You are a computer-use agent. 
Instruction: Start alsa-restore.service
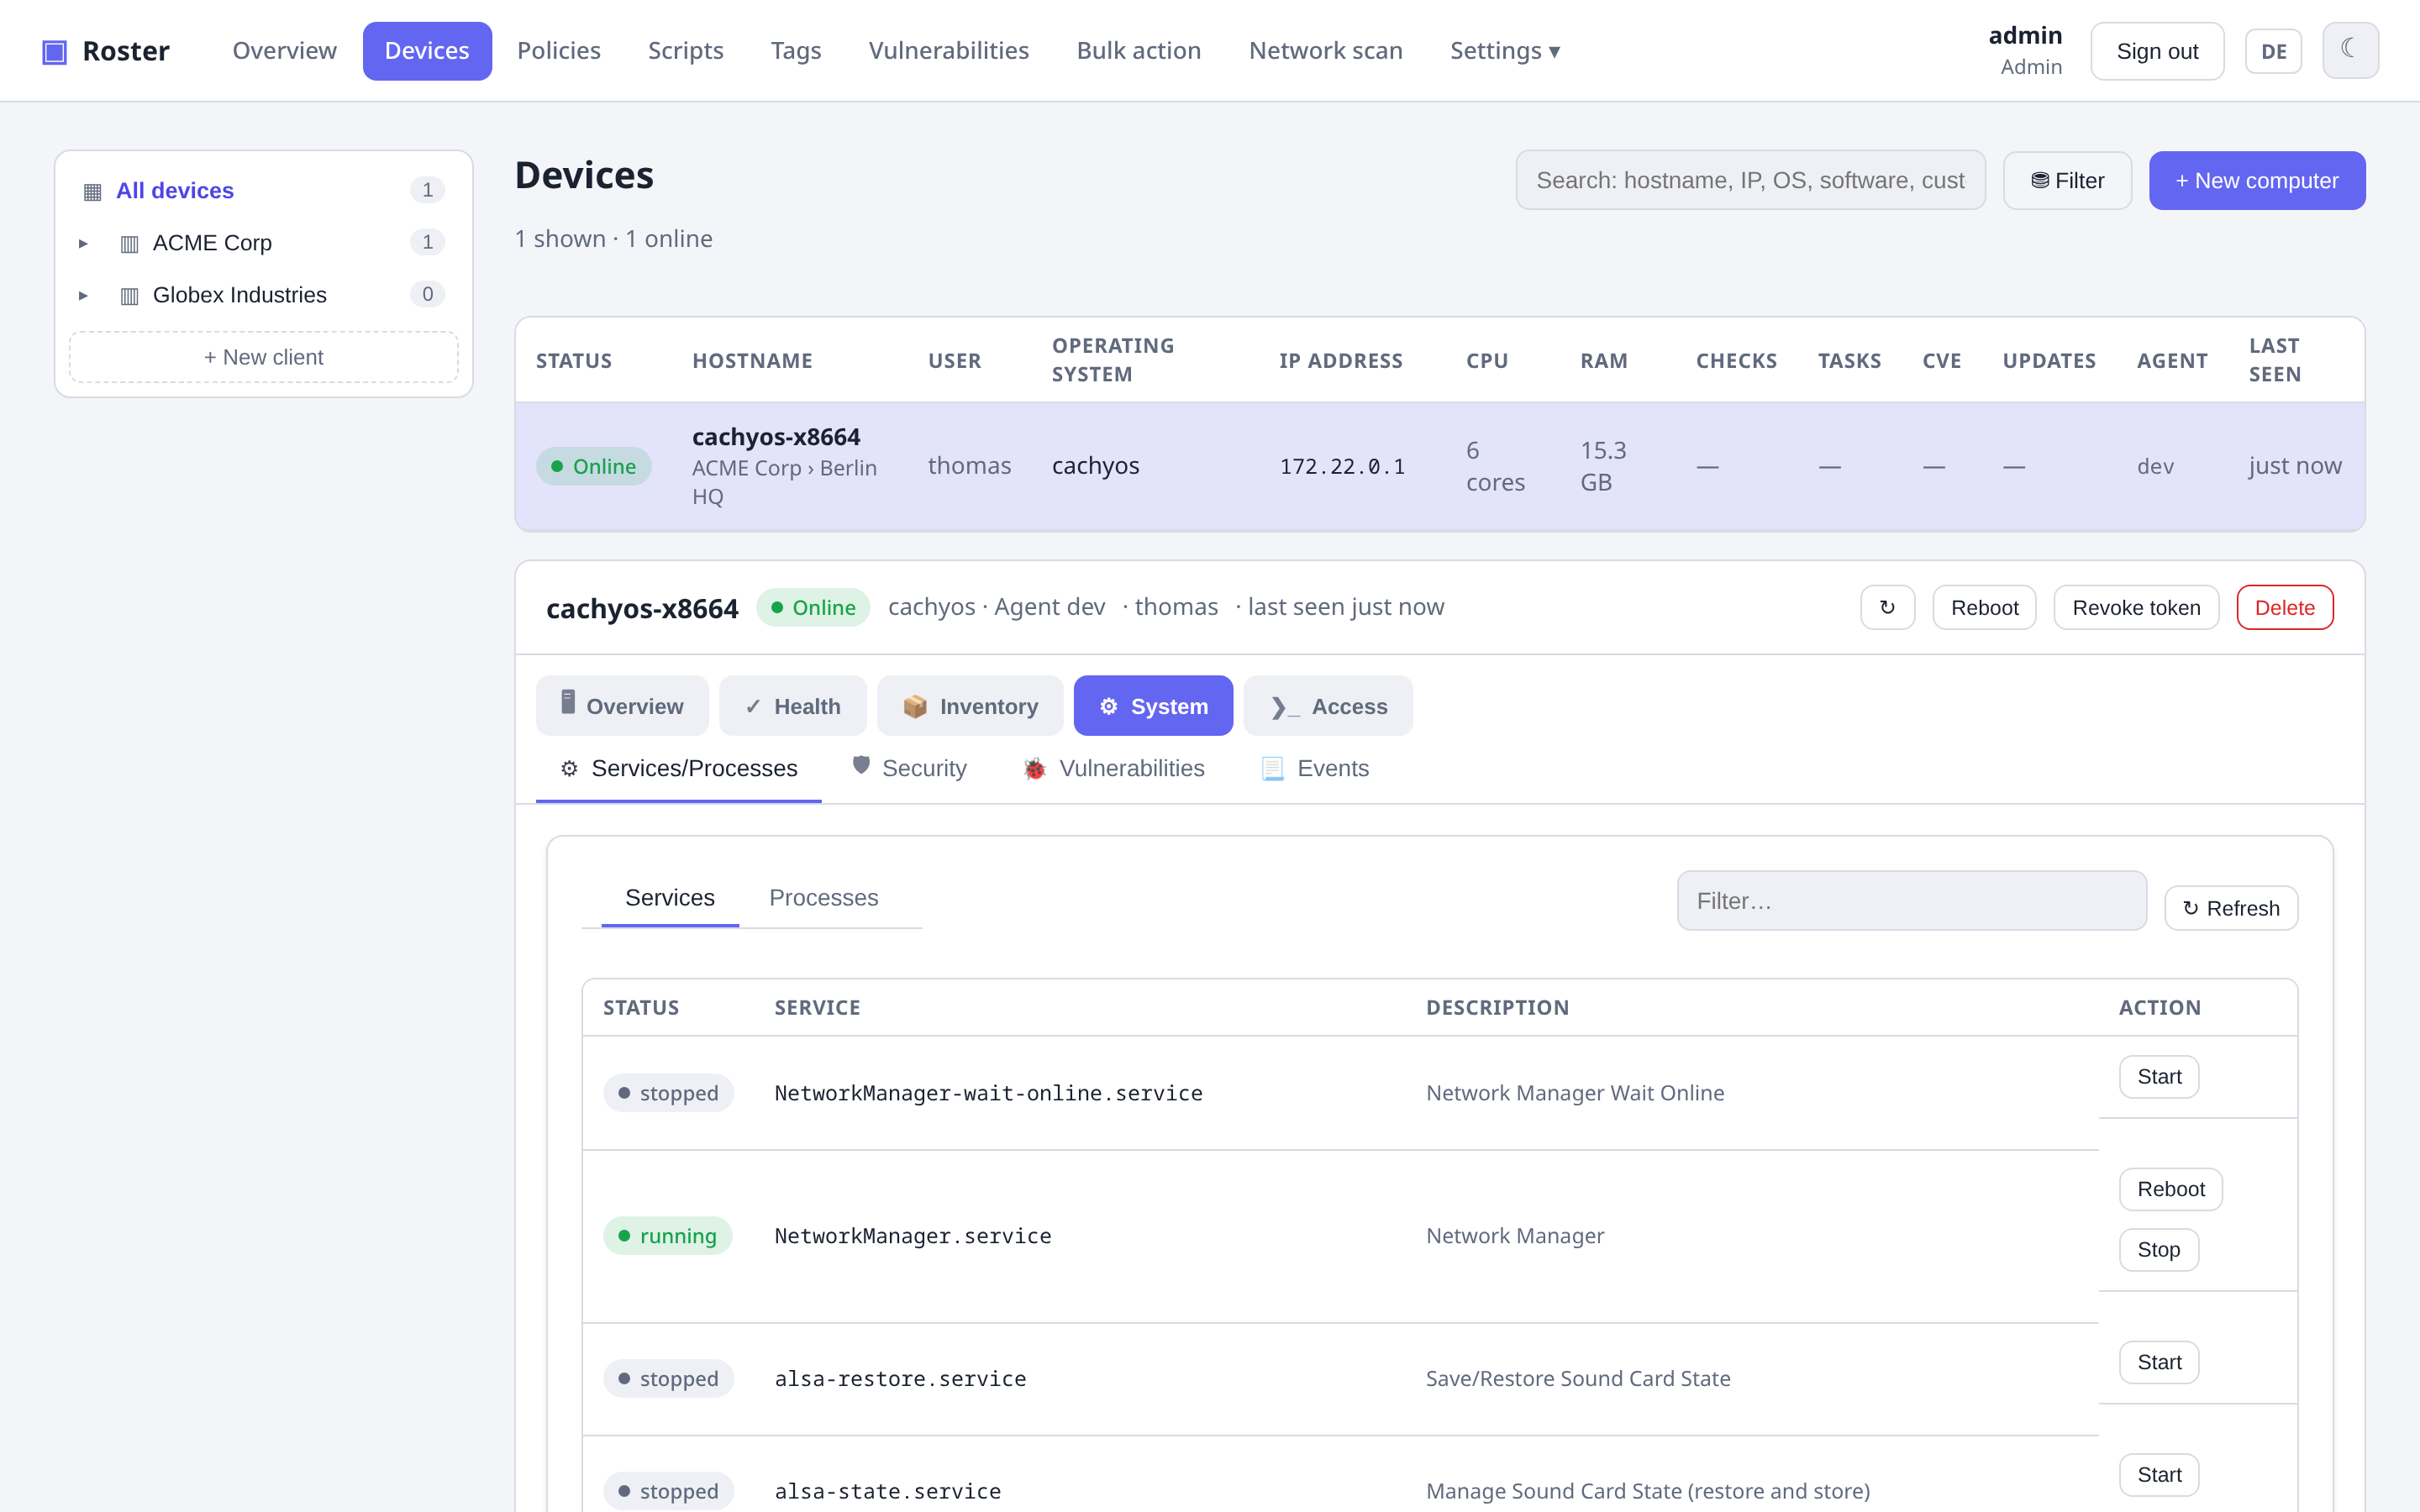pos(2159,1362)
